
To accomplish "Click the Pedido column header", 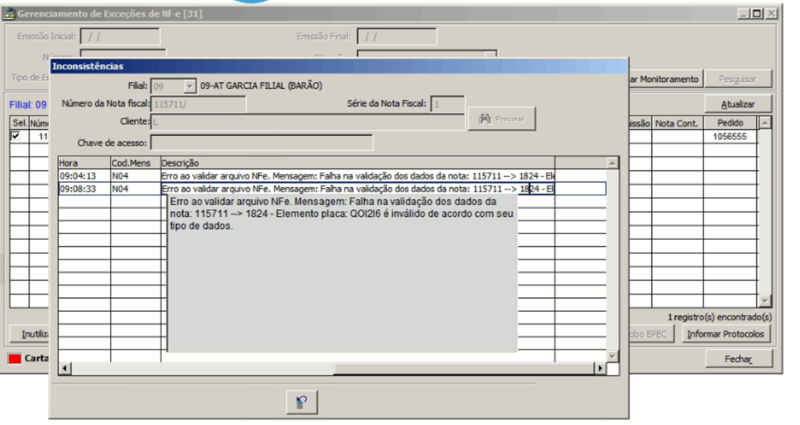I will 731,123.
